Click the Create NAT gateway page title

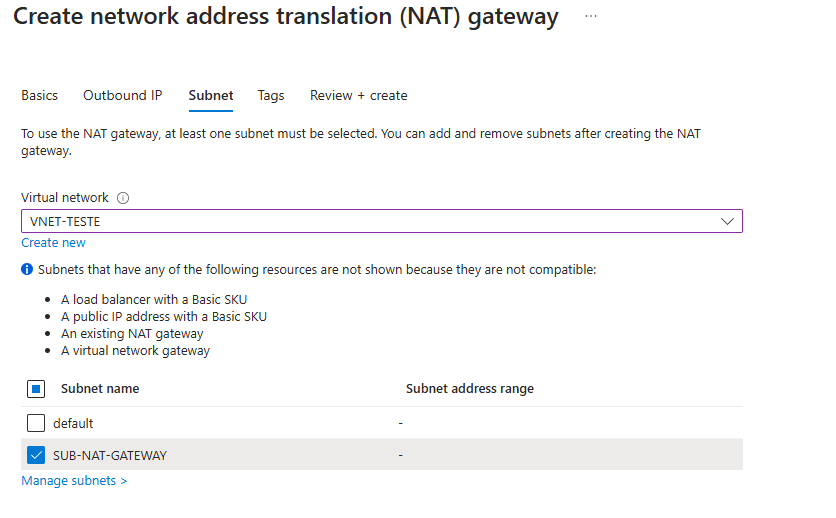pyautogui.click(x=285, y=18)
